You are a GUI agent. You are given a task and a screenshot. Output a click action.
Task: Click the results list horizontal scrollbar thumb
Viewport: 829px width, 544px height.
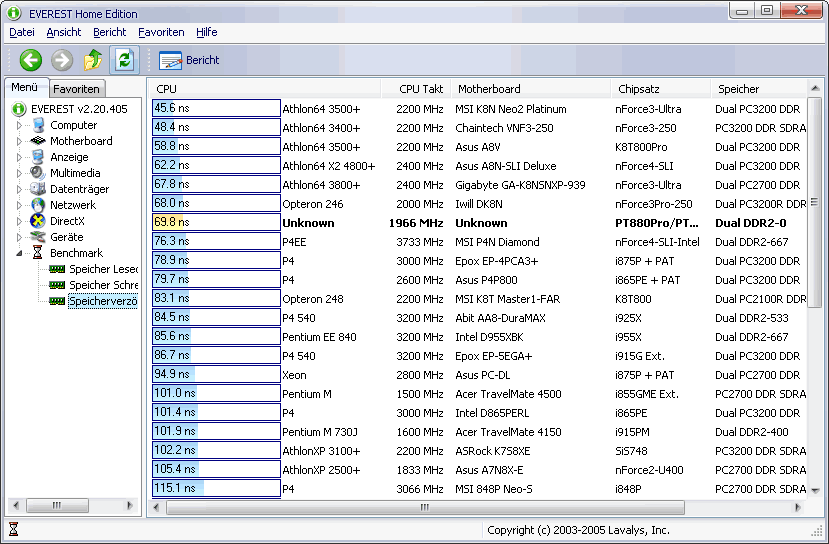(425, 508)
